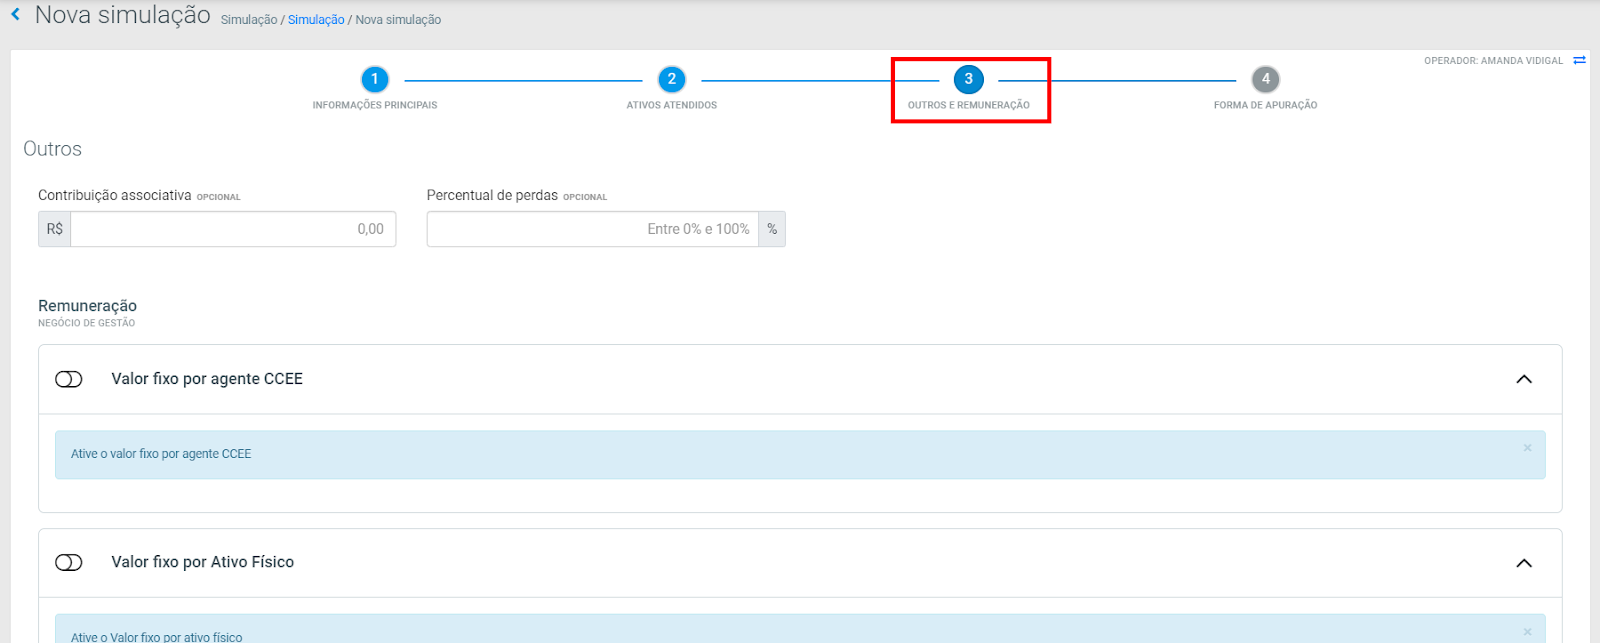Open the Simulação breadcrumb link
This screenshot has height=643, width=1600.
coord(316,20)
